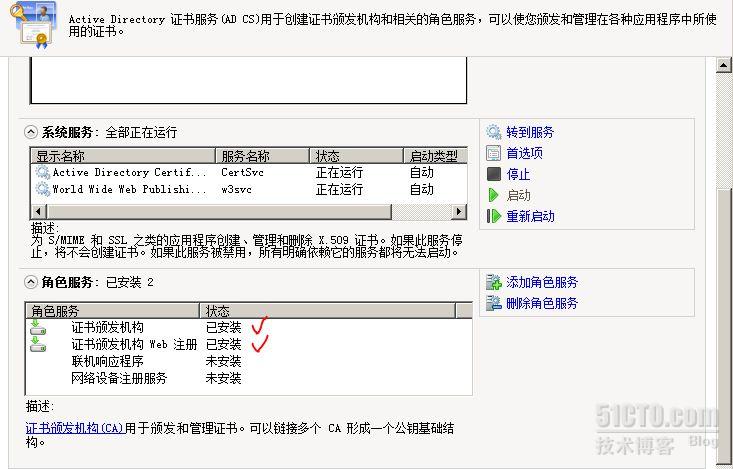Open the 证书颁发机构(CA) description hyperlink
This screenshot has width=733, height=469.
[75, 428]
